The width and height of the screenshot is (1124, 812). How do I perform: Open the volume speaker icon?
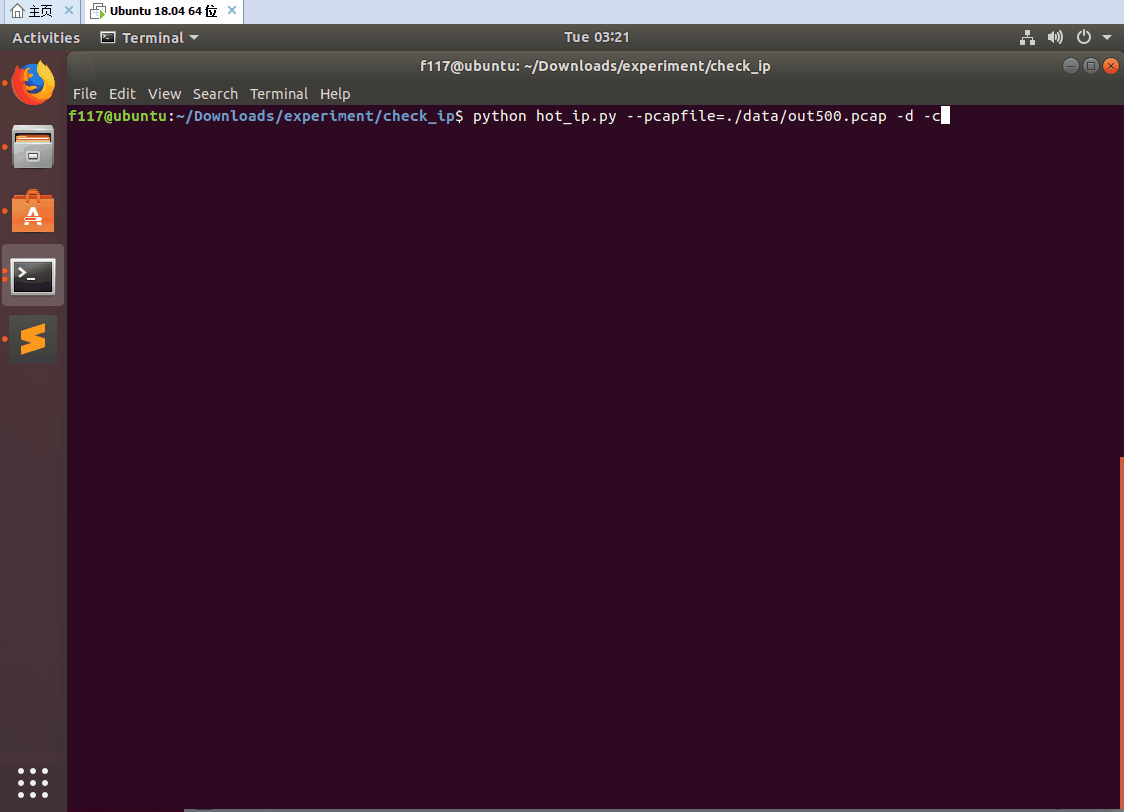click(x=1055, y=37)
